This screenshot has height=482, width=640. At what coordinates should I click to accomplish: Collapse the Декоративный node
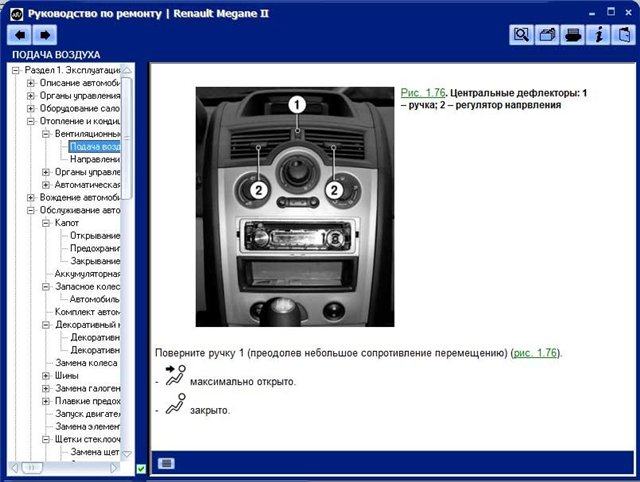click(x=46, y=325)
